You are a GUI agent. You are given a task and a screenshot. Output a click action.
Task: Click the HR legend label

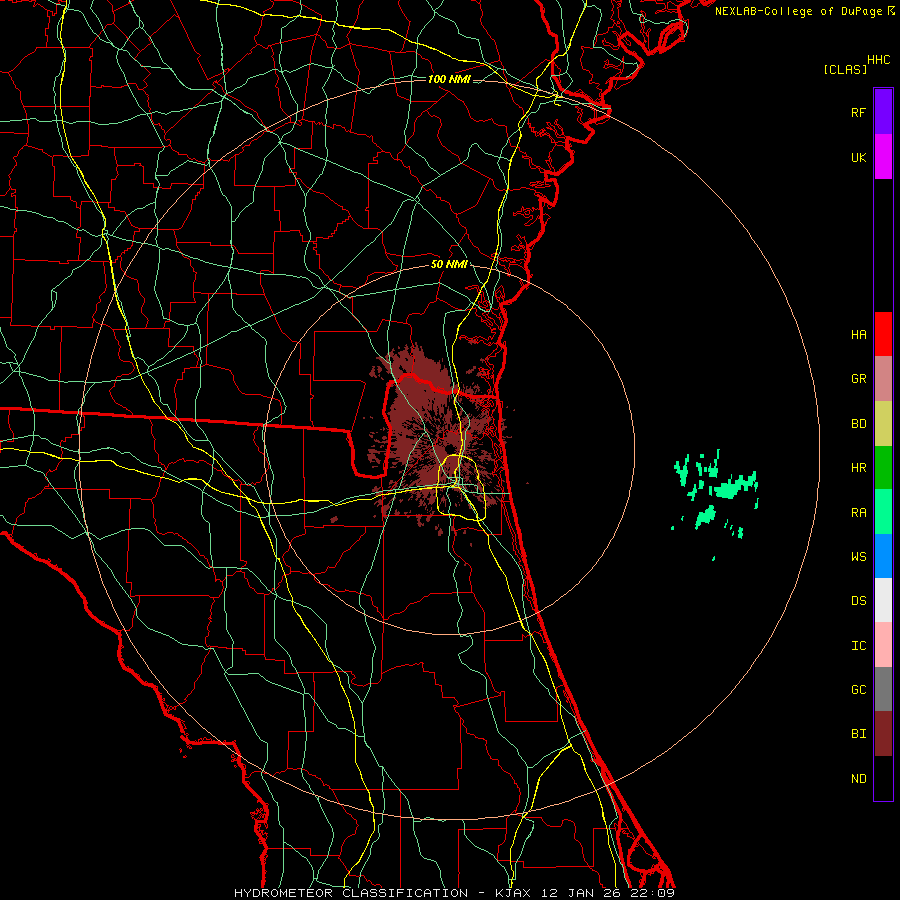[858, 468]
